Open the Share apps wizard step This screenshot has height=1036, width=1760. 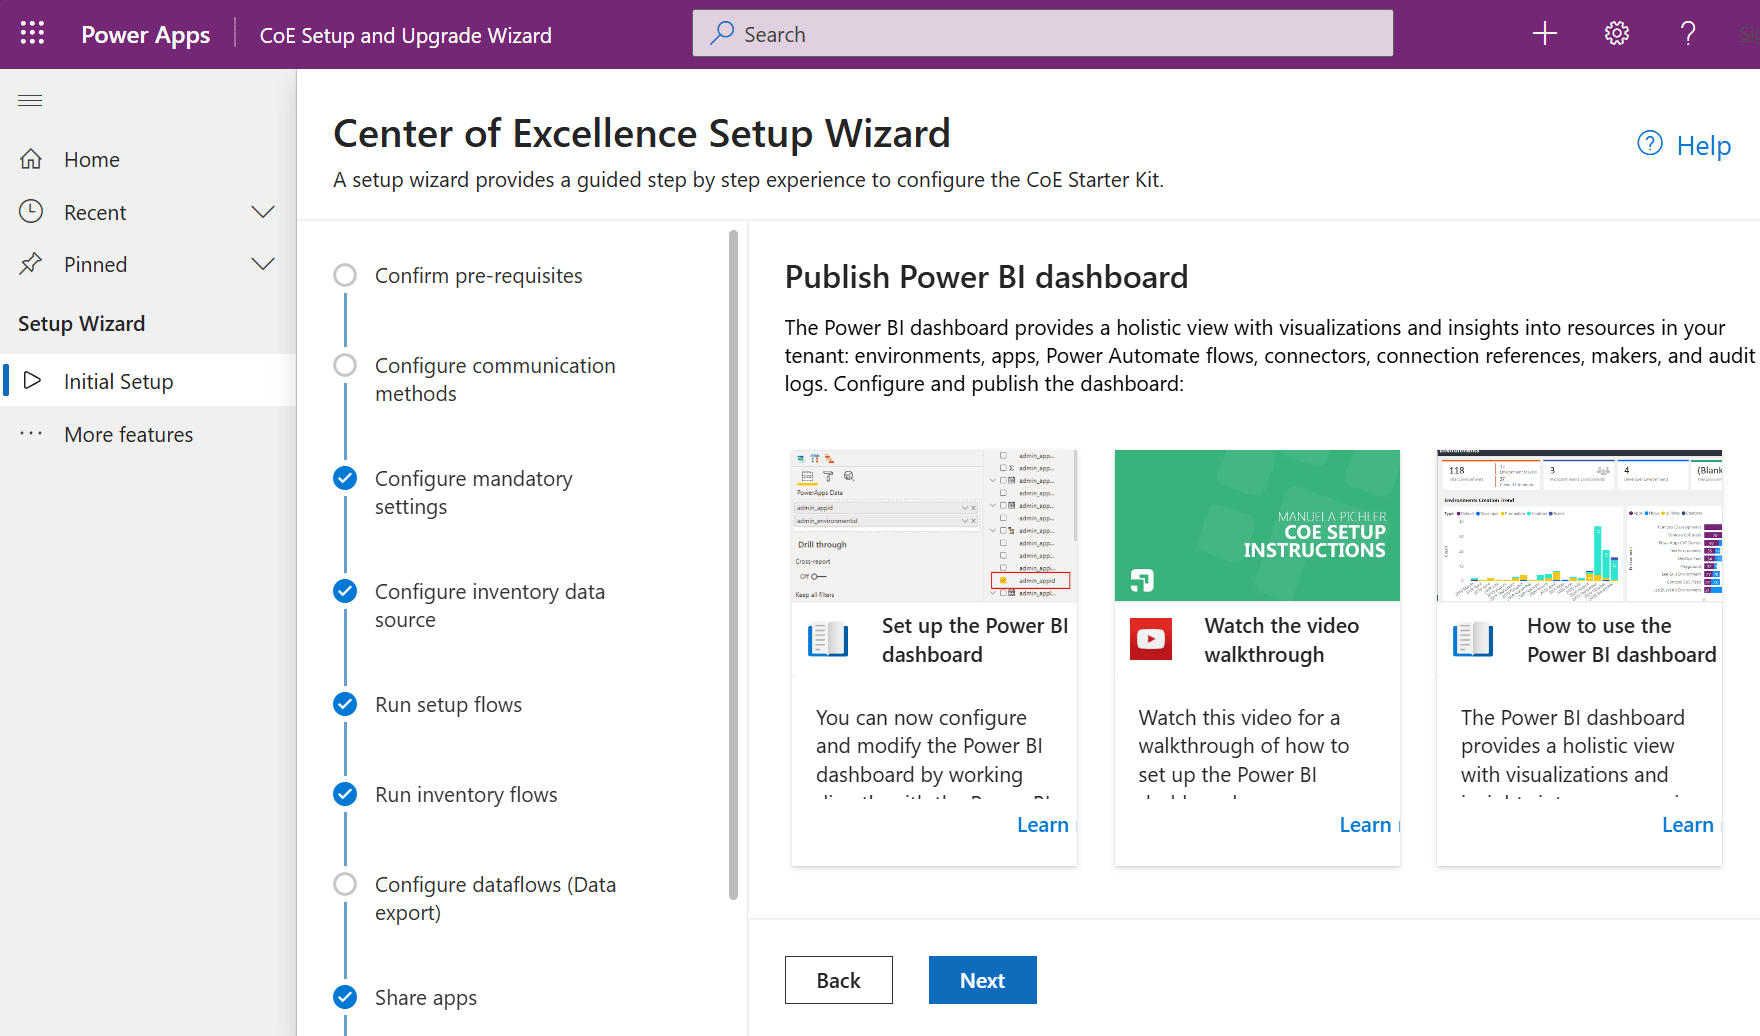point(425,998)
